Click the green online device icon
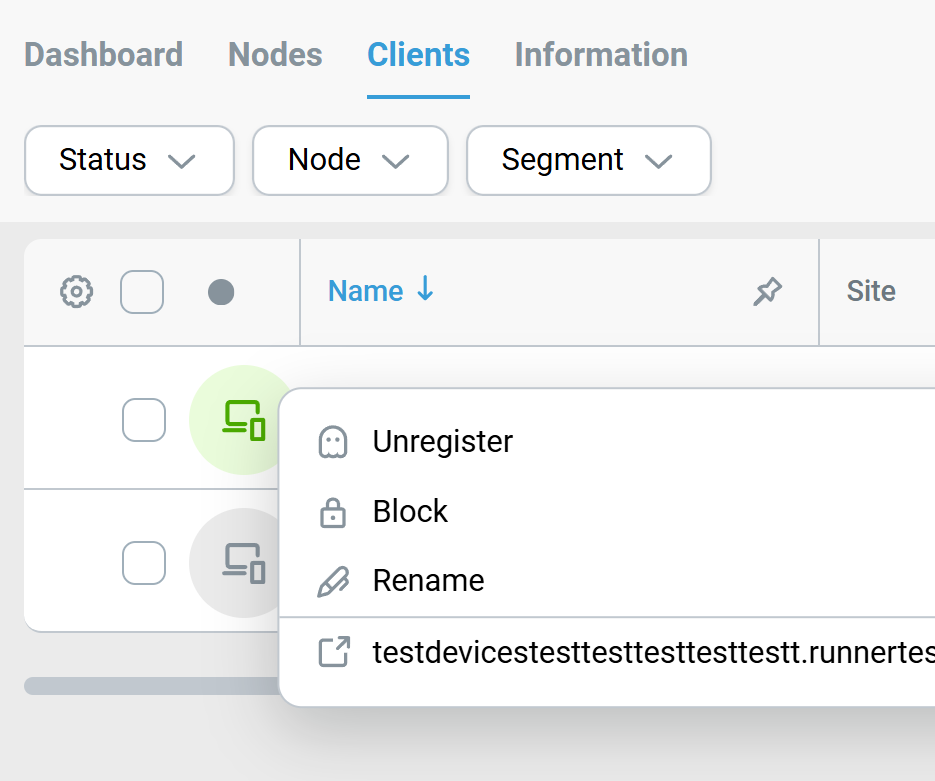The image size is (935, 781). (241, 420)
